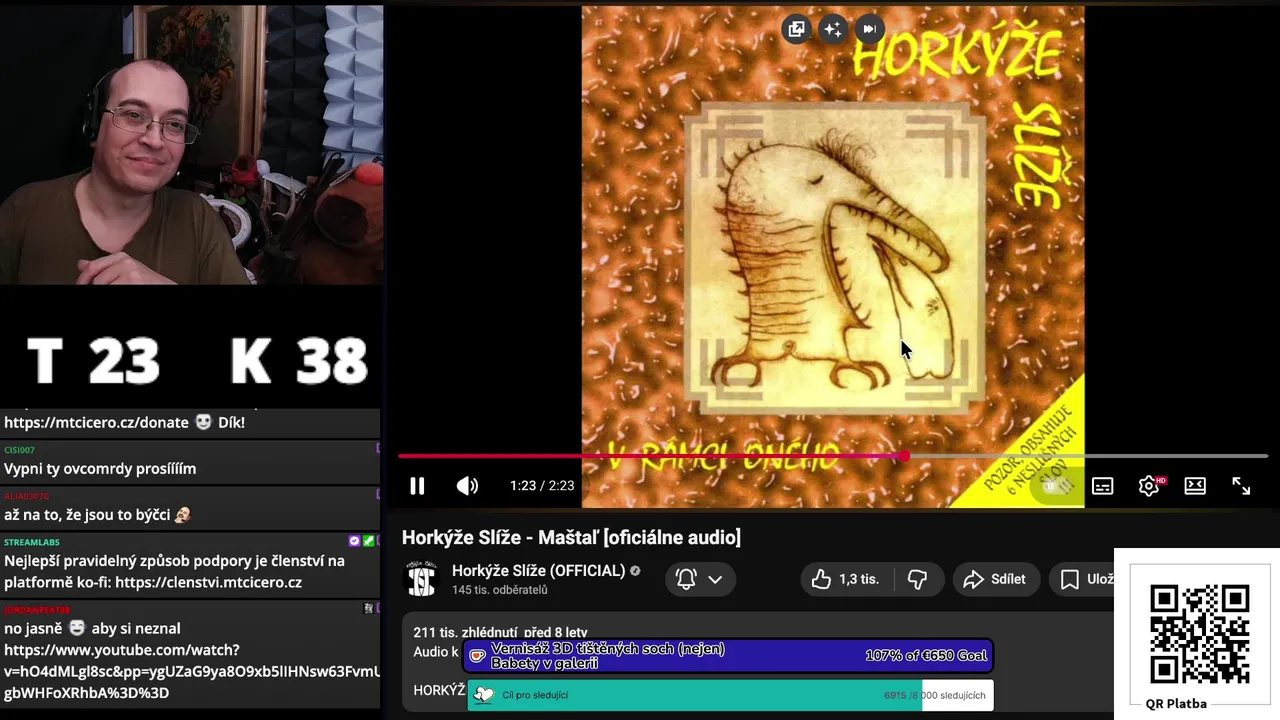Dislike the video with thumbs down
Screen dimensions: 1280x720
tap(917, 579)
